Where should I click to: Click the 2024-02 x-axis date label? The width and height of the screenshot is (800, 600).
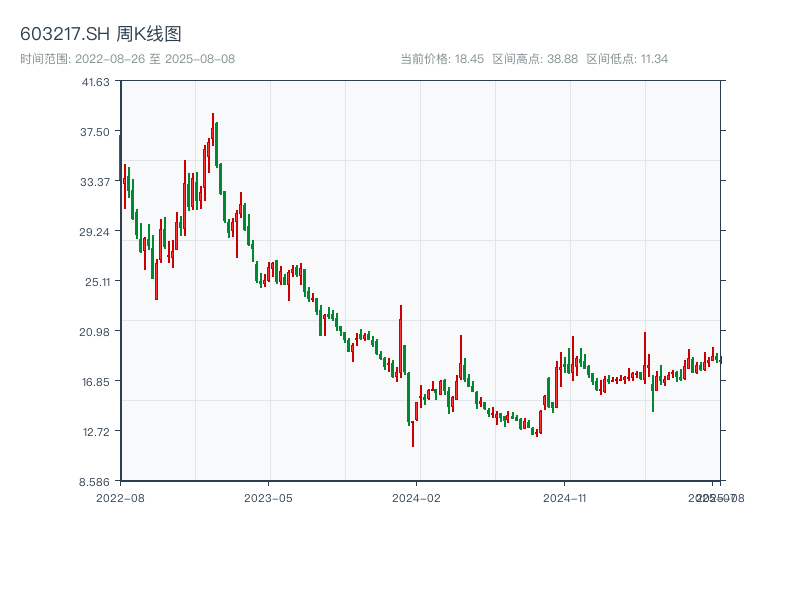pyautogui.click(x=417, y=497)
